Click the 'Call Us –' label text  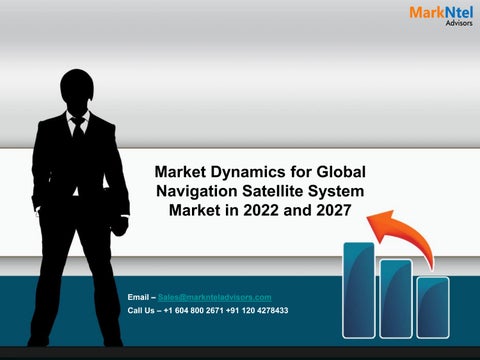(144, 310)
